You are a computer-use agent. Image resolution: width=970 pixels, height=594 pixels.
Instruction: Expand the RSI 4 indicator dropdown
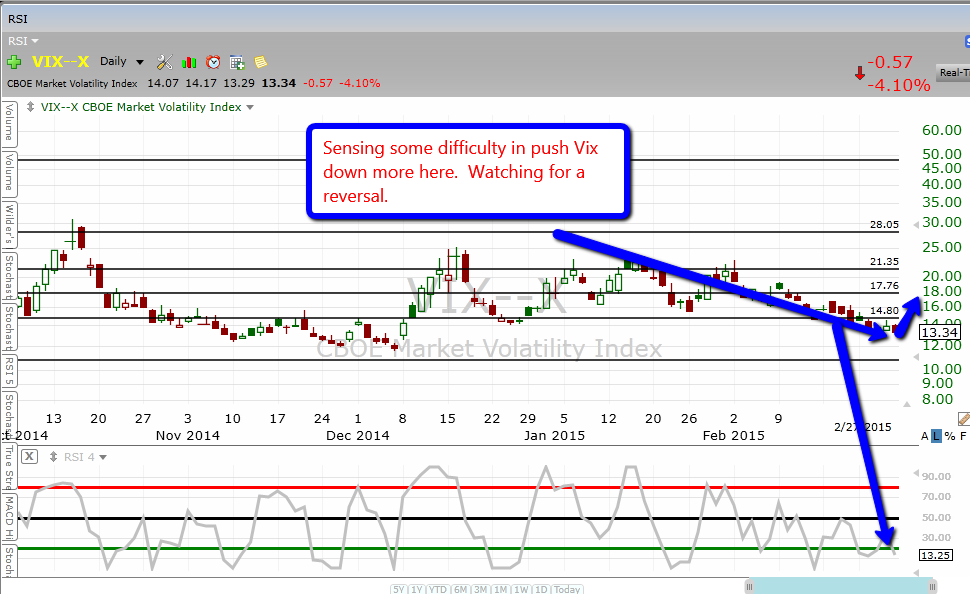click(103, 457)
